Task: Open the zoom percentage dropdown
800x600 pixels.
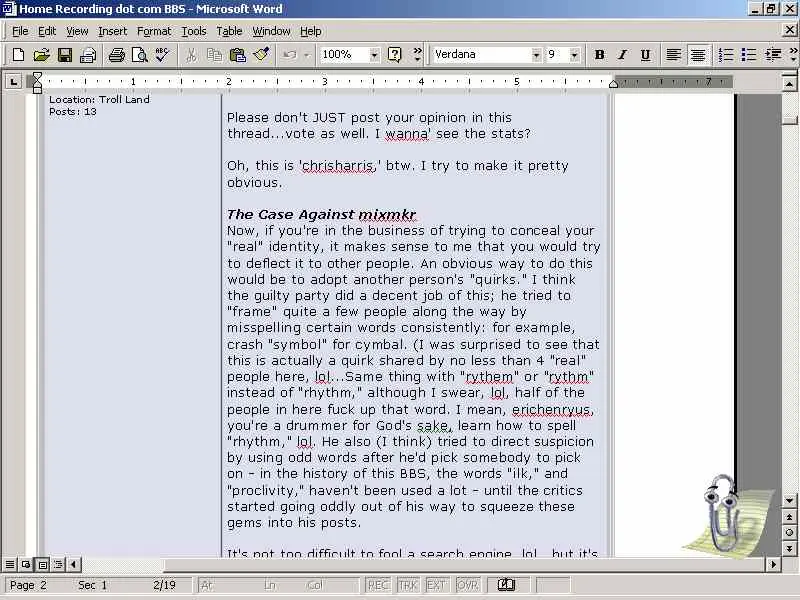Action: coord(374,55)
